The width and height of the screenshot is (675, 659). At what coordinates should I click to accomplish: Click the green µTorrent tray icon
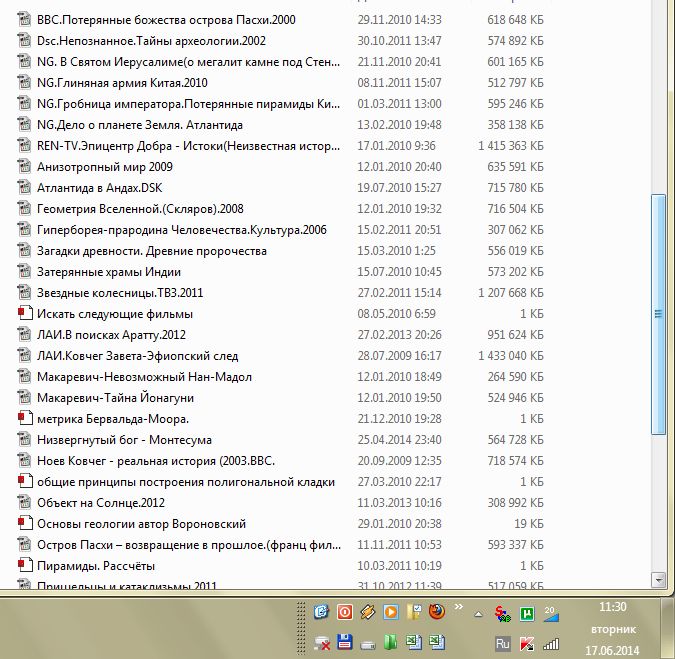[x=526, y=613]
